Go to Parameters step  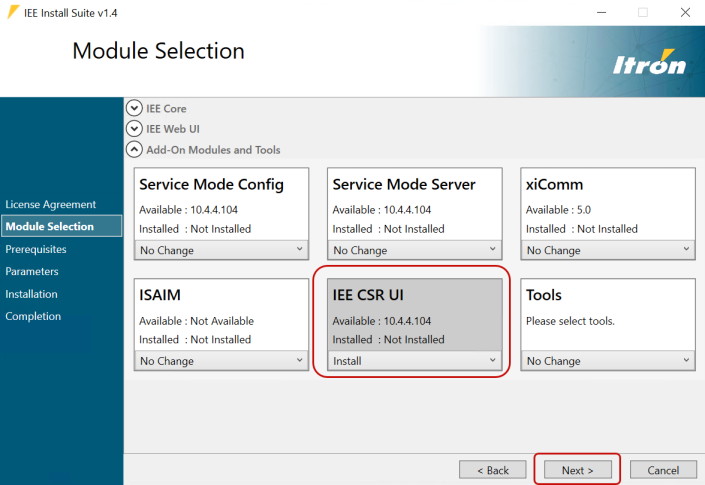click(31, 271)
